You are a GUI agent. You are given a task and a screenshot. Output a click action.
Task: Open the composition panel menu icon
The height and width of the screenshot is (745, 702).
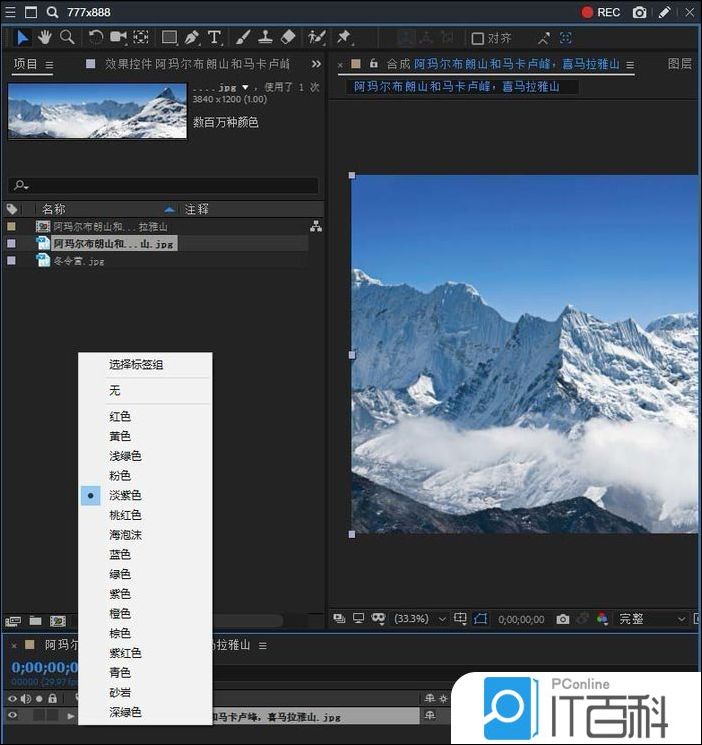(630, 65)
